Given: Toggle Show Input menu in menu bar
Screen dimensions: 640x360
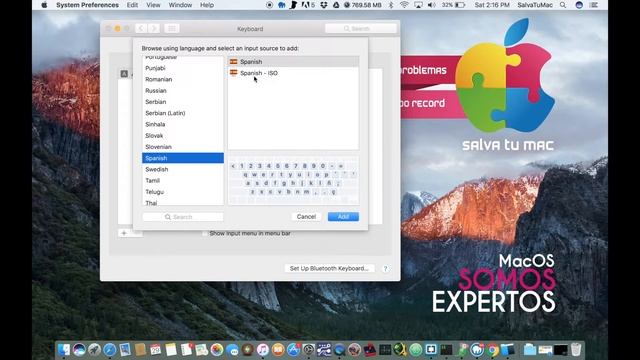Looking at the screenshot, I should (x=205, y=233).
